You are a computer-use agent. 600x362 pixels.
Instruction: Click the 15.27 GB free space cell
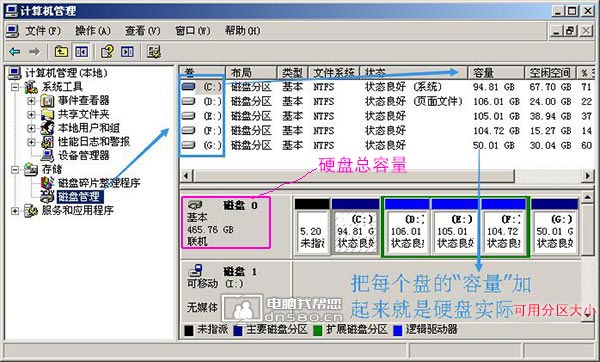(550, 130)
